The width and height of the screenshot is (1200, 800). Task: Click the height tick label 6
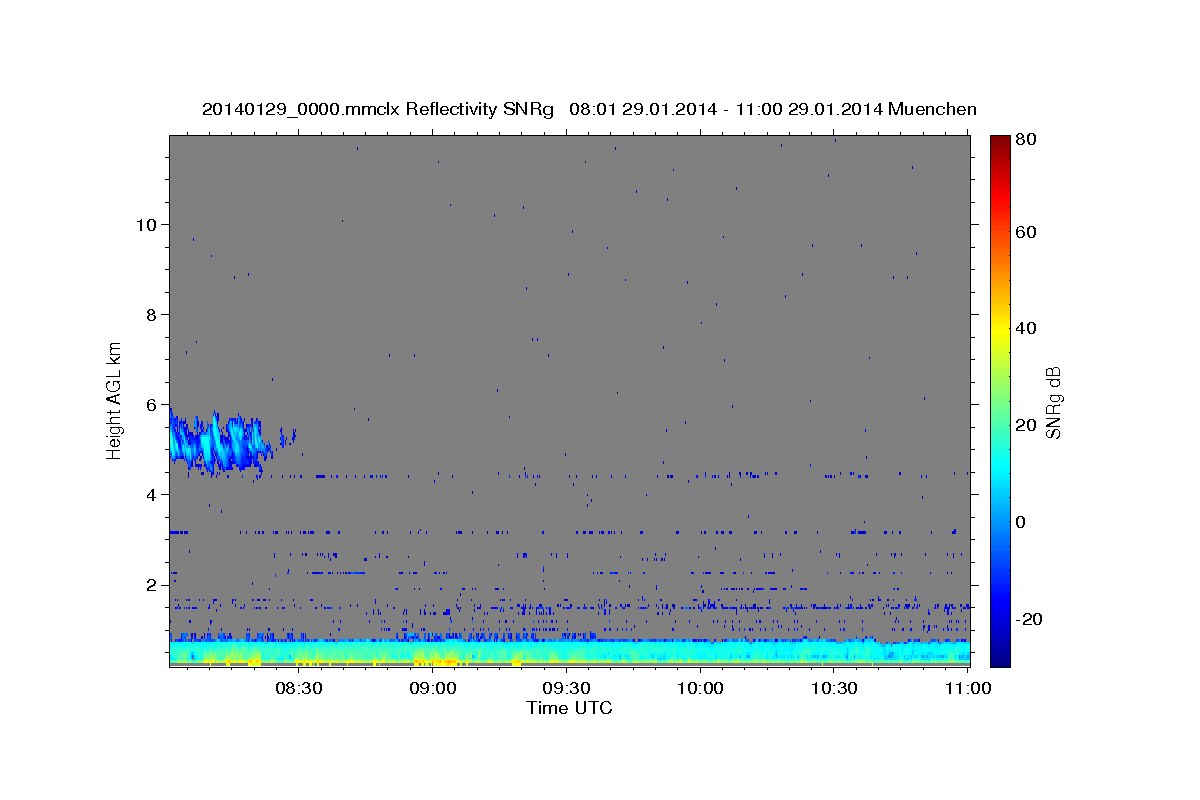[x=151, y=404]
